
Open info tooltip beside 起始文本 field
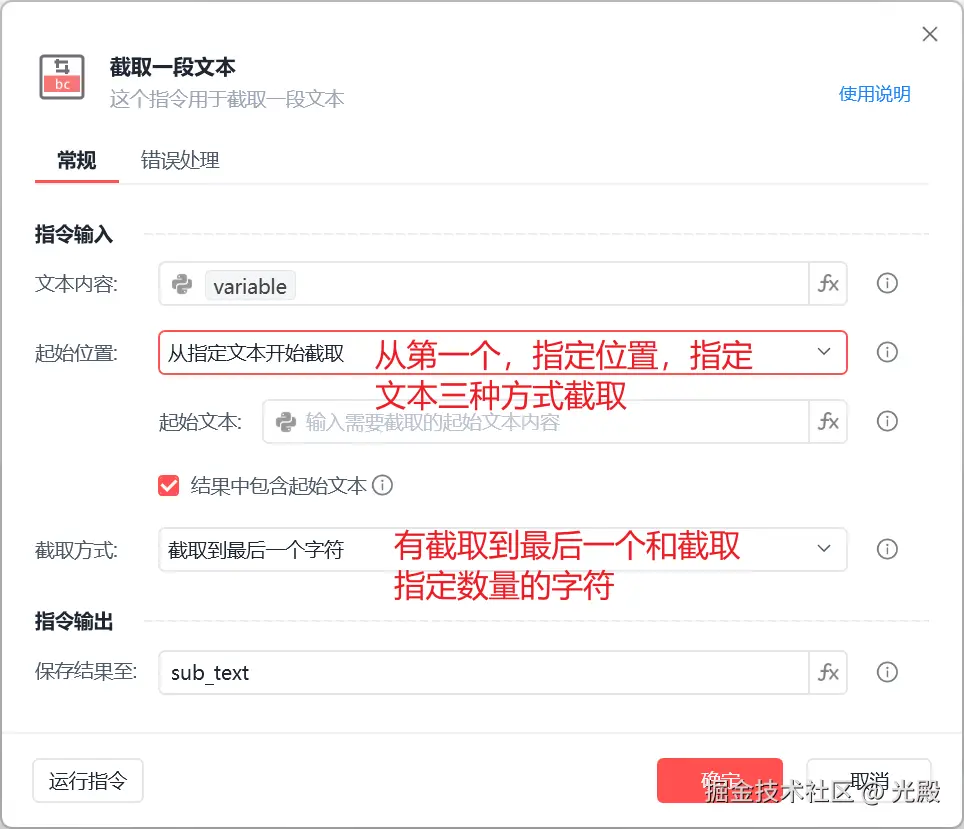coord(887,421)
